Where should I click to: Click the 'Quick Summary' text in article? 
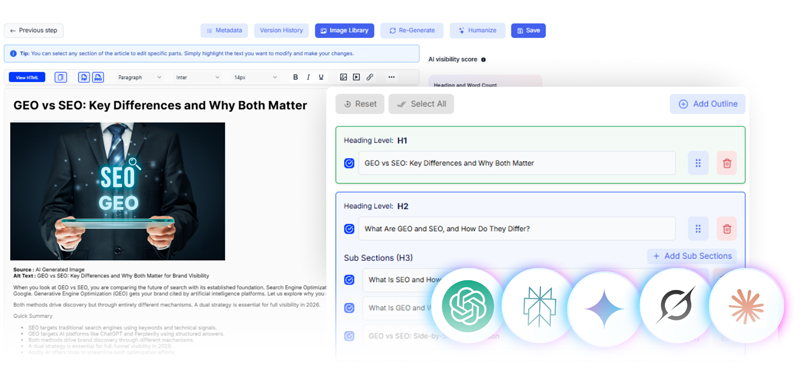pos(33,316)
